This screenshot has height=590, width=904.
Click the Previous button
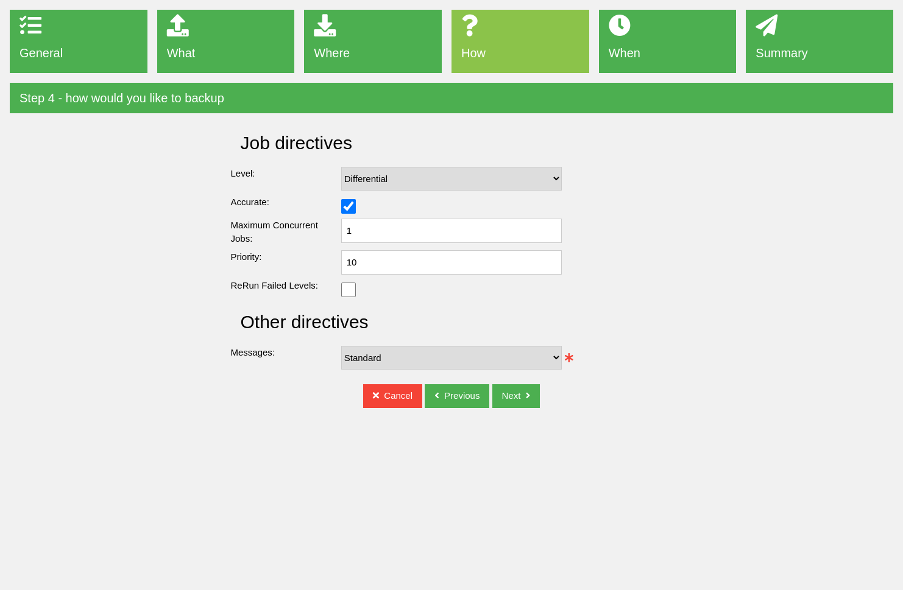[x=456, y=395]
